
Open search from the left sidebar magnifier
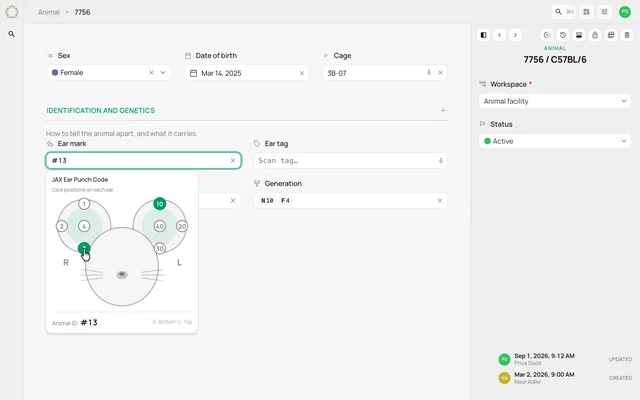[12, 34]
